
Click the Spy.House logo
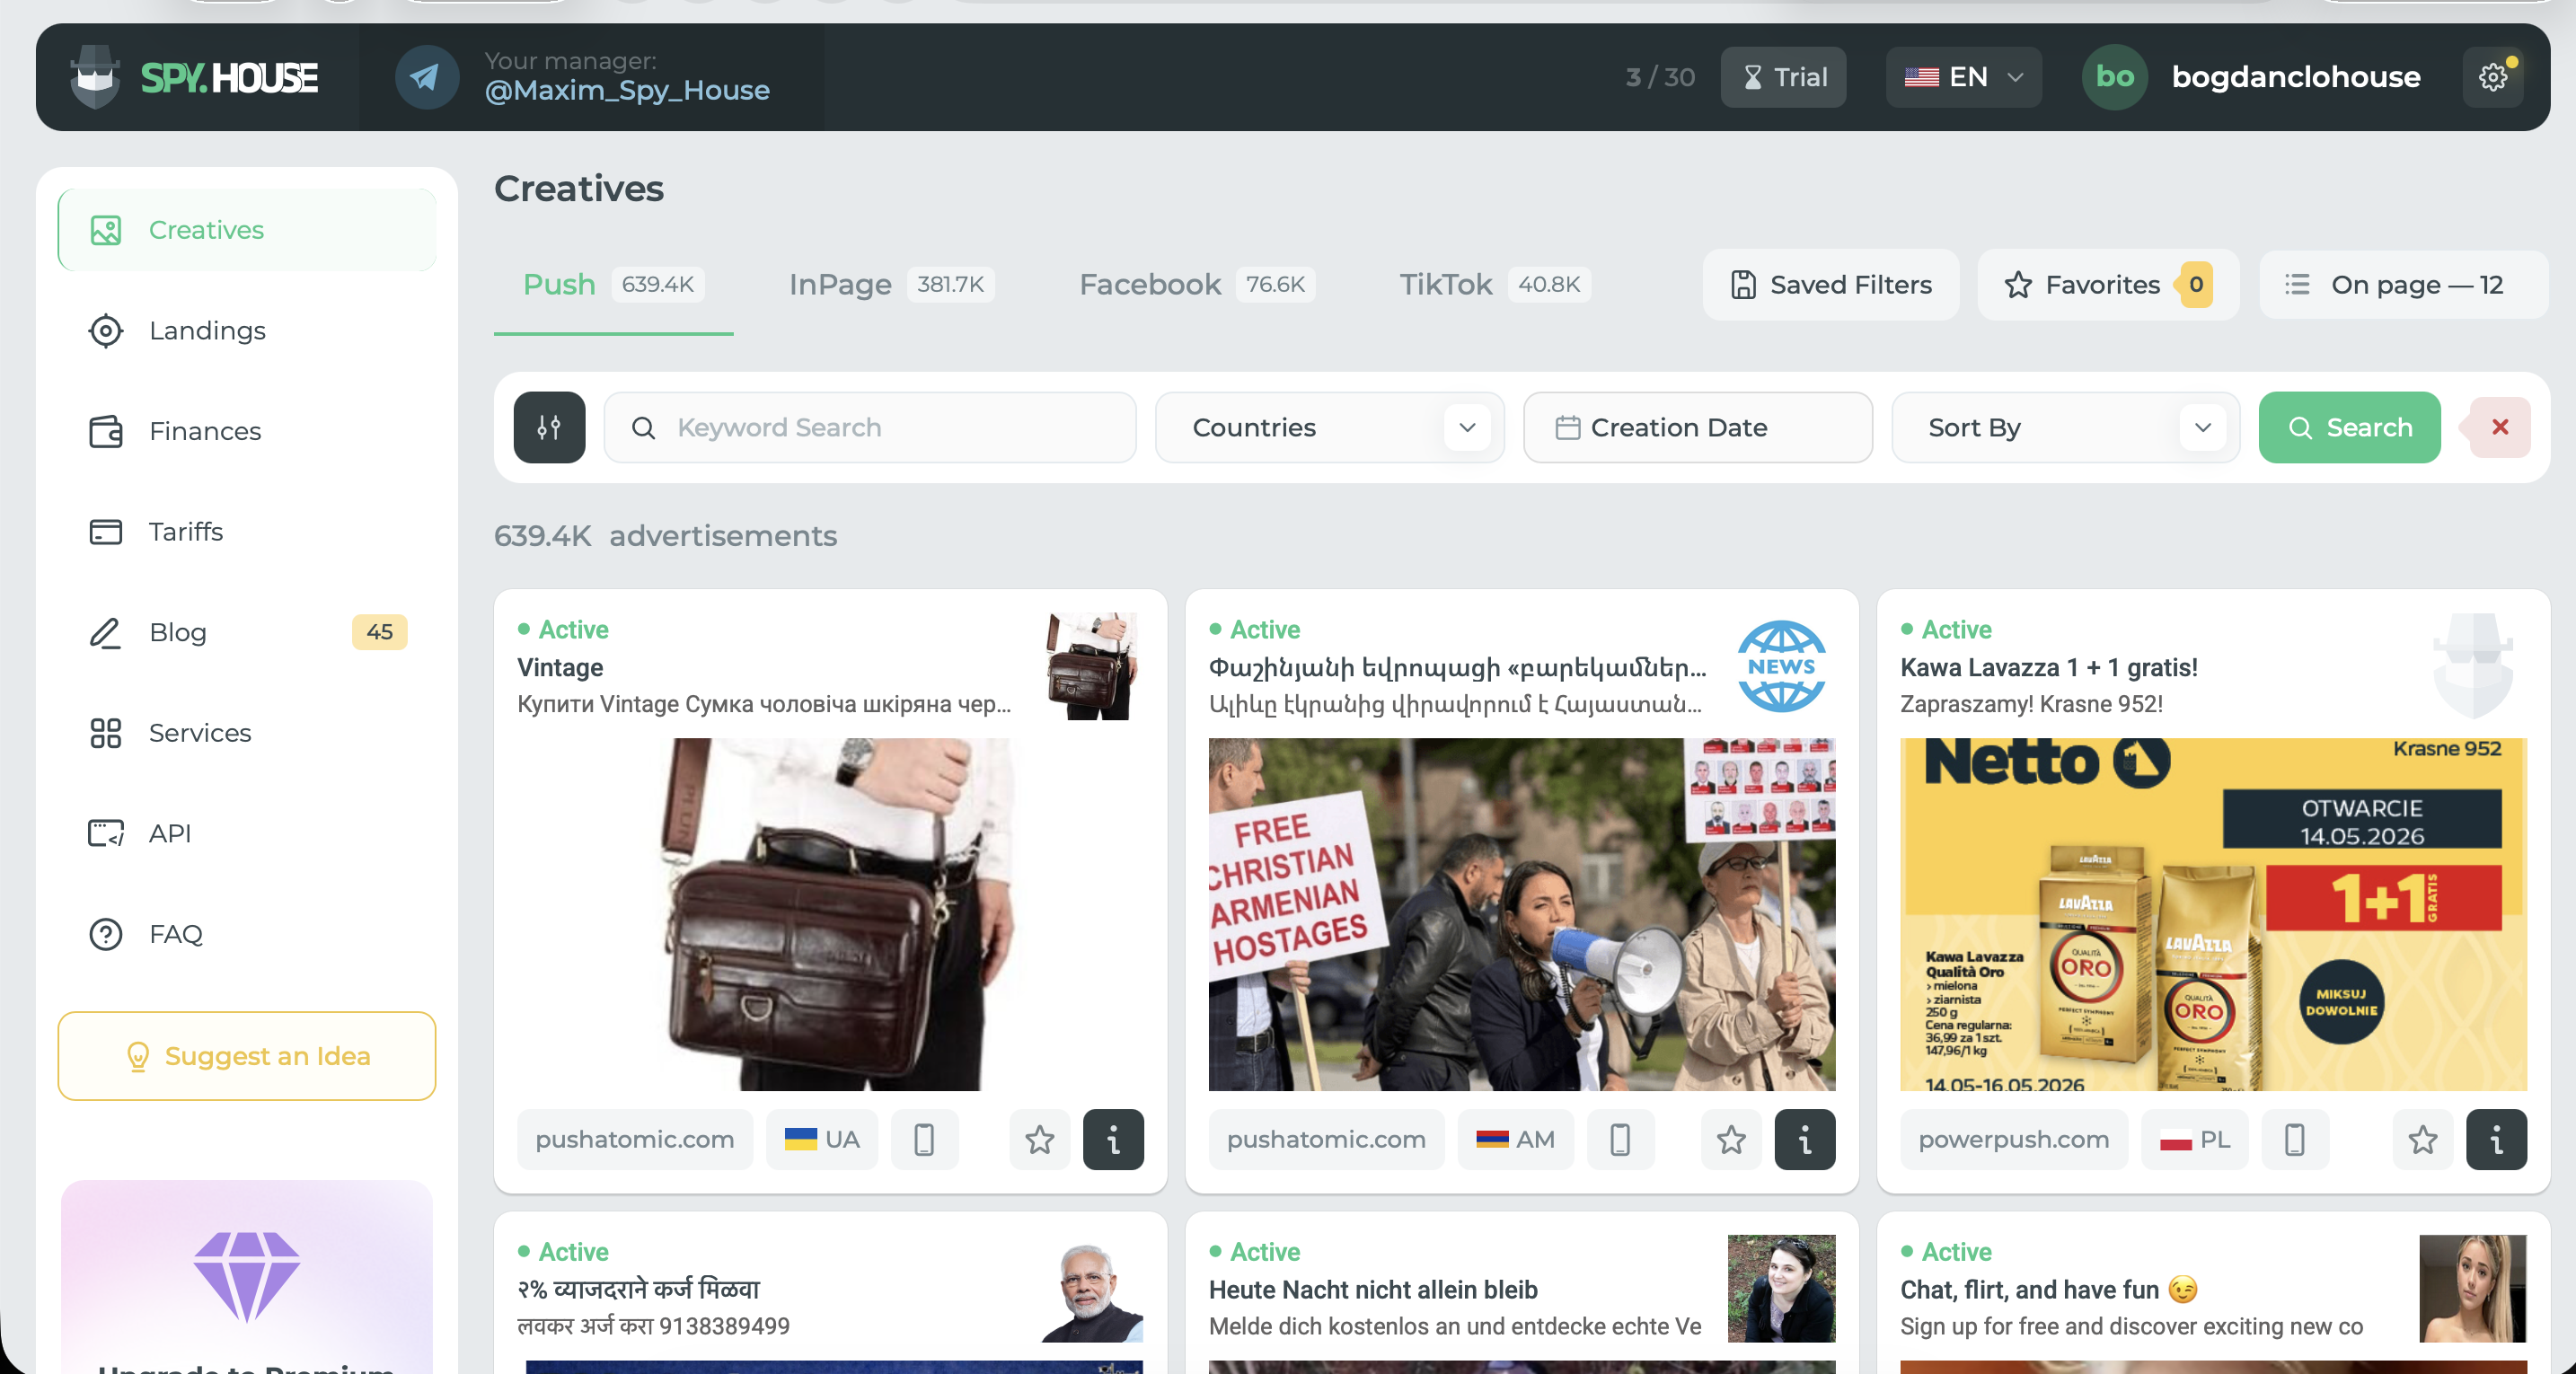click(x=195, y=77)
